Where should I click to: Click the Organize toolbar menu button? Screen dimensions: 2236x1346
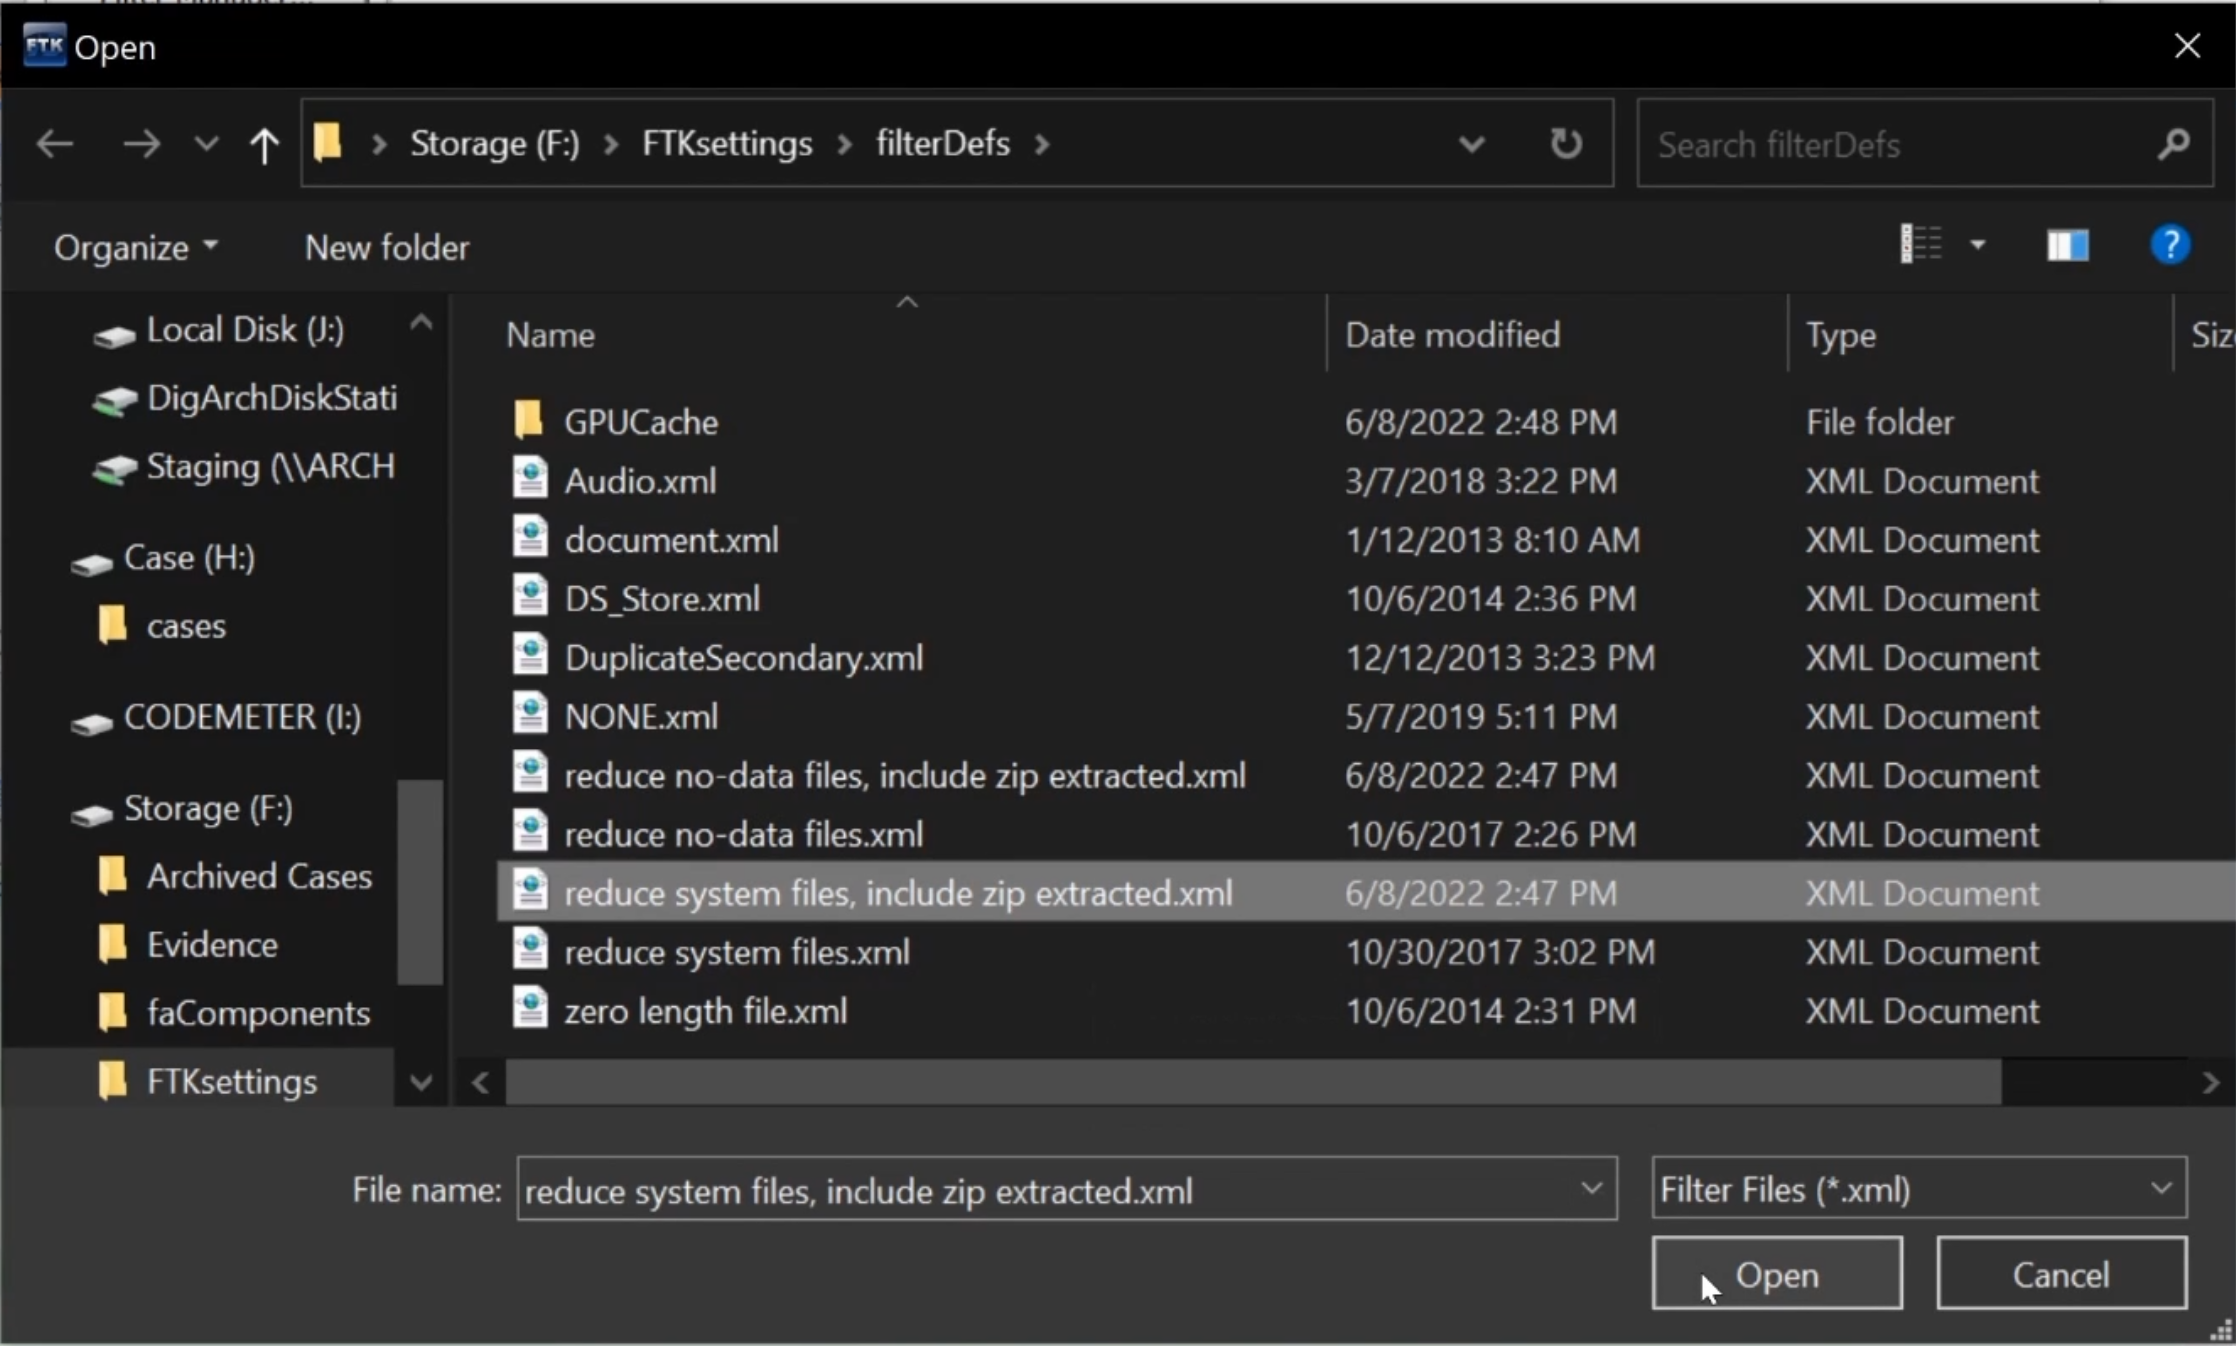(x=134, y=246)
